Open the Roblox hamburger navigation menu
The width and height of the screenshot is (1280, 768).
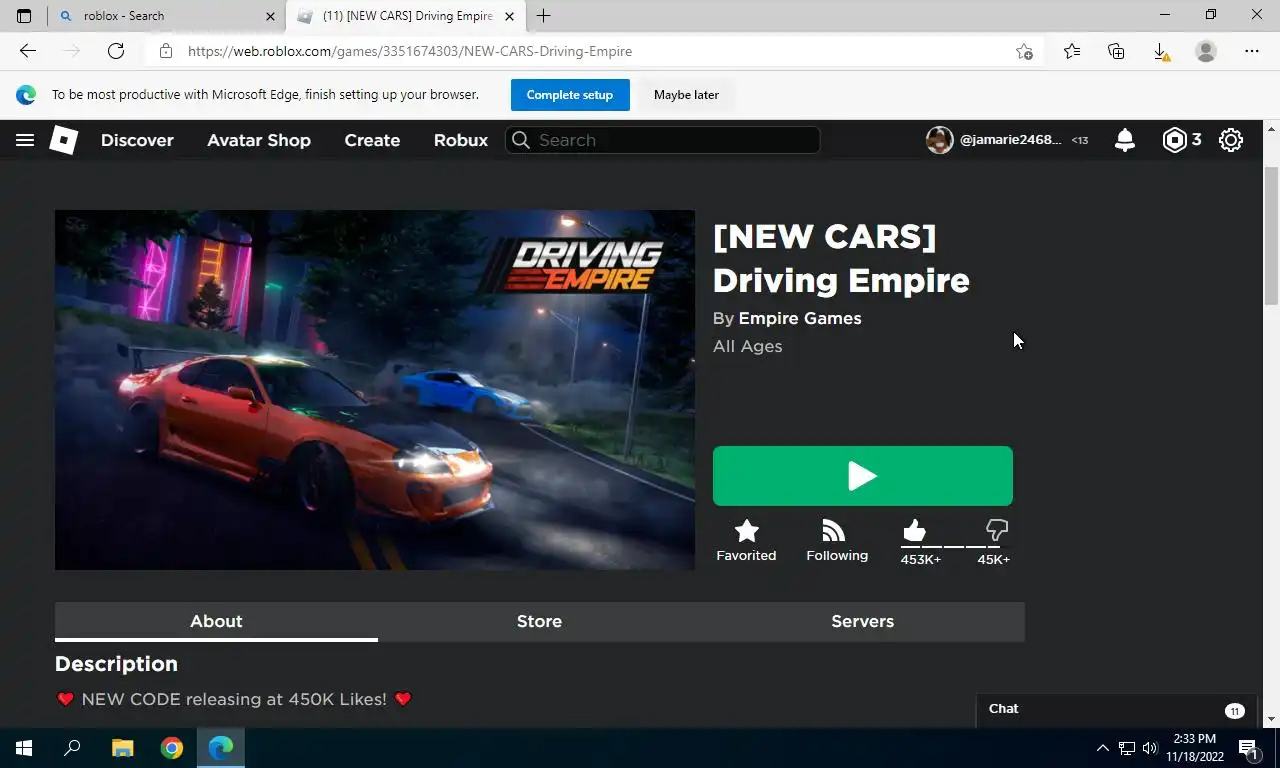coord(25,140)
